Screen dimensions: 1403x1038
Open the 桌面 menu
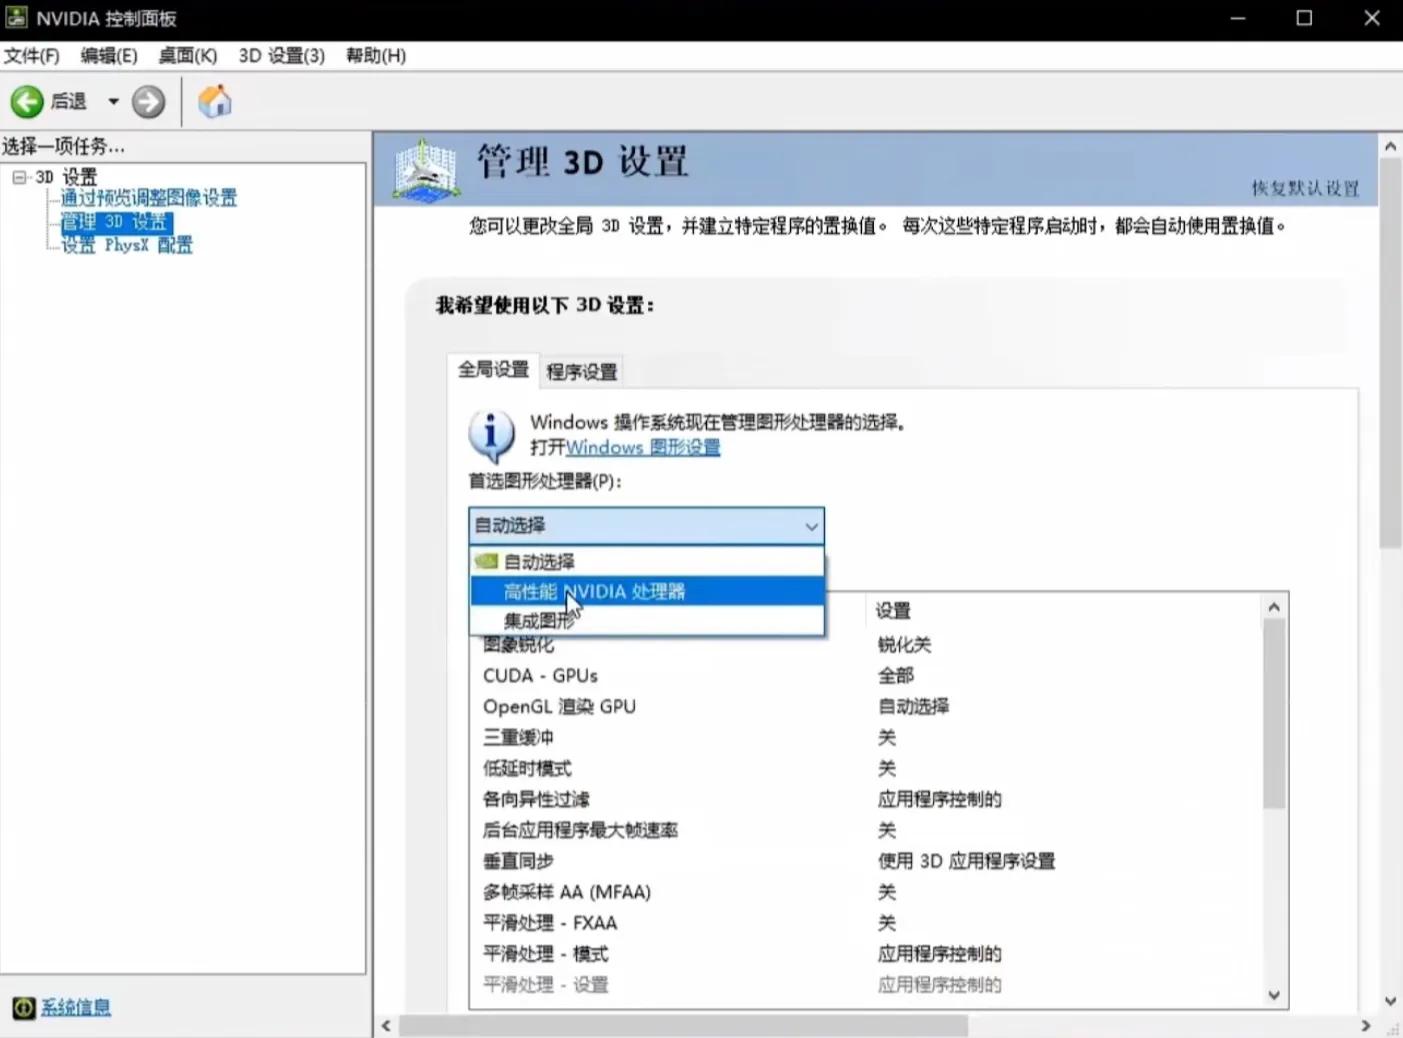(187, 56)
